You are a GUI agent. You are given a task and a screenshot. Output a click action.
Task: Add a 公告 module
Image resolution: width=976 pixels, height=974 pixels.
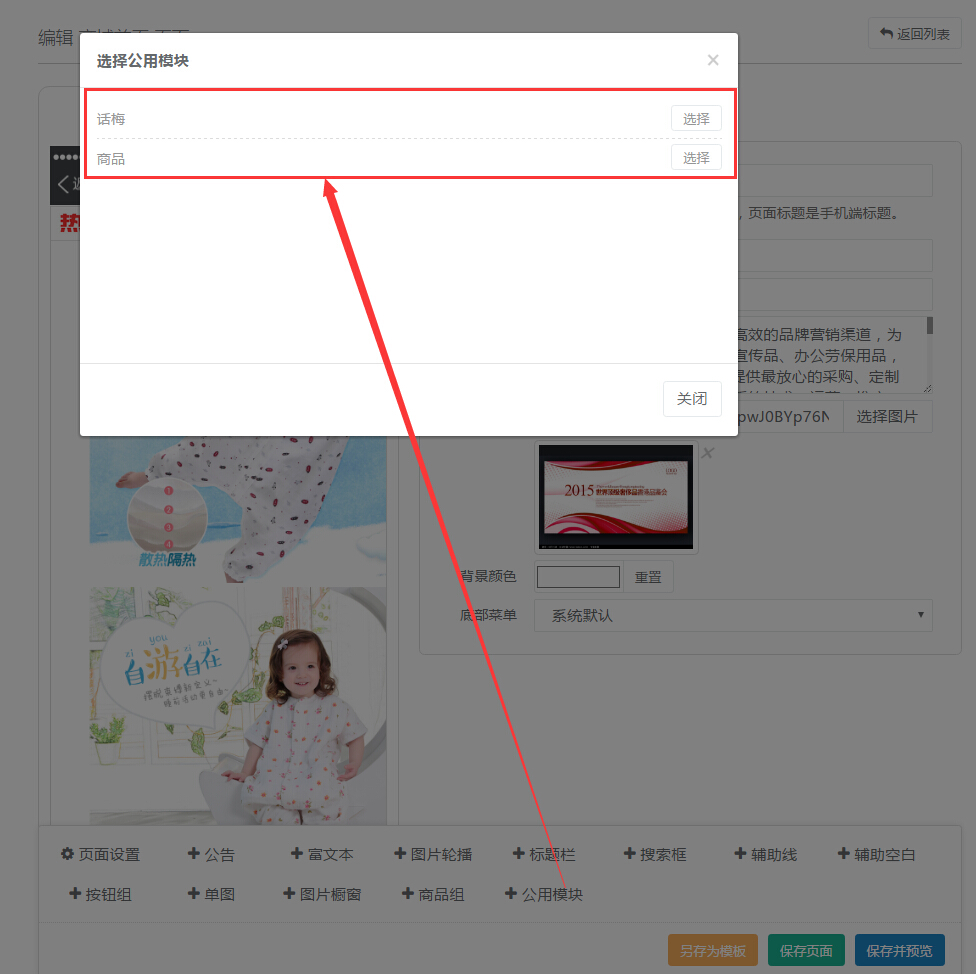tap(211, 854)
